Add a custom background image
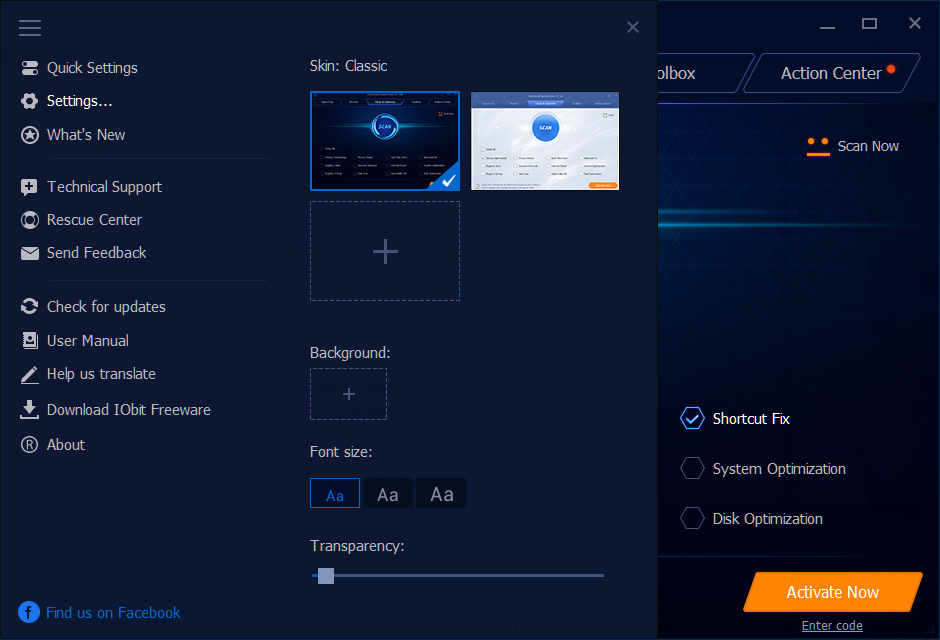 tap(348, 394)
